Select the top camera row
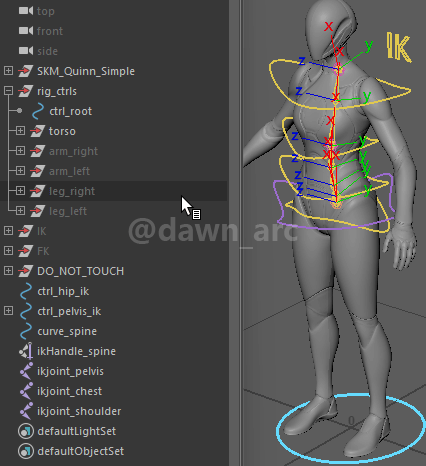Screen dimensions: 426x466 point(113,11)
